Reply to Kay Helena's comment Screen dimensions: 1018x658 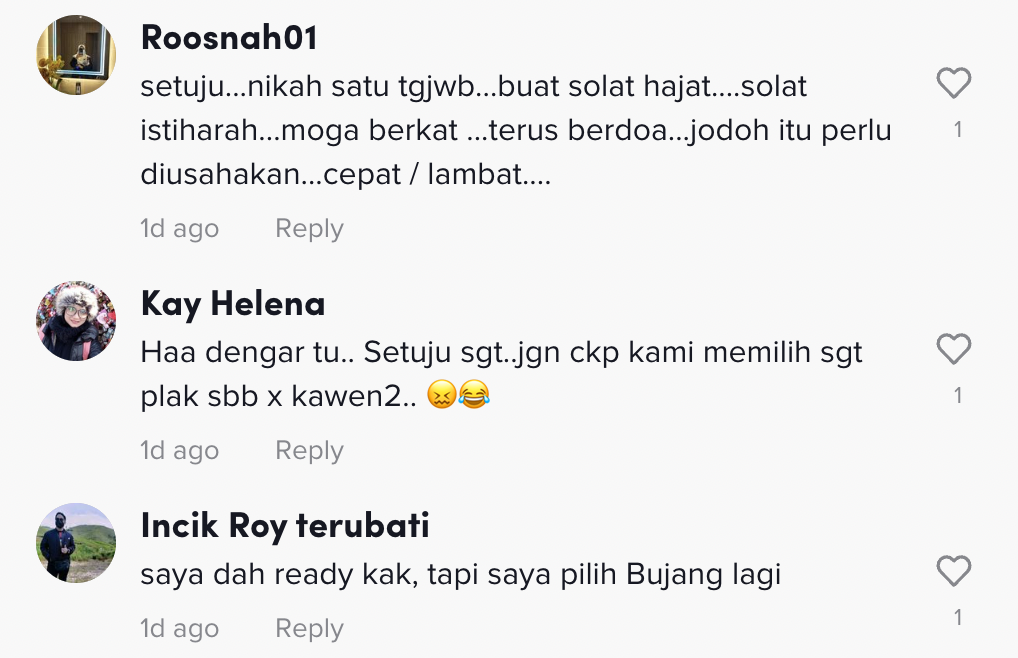309,451
